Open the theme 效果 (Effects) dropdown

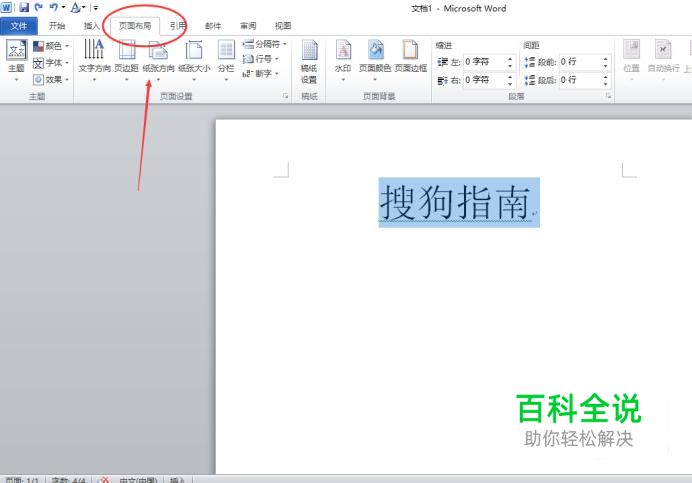(x=51, y=79)
